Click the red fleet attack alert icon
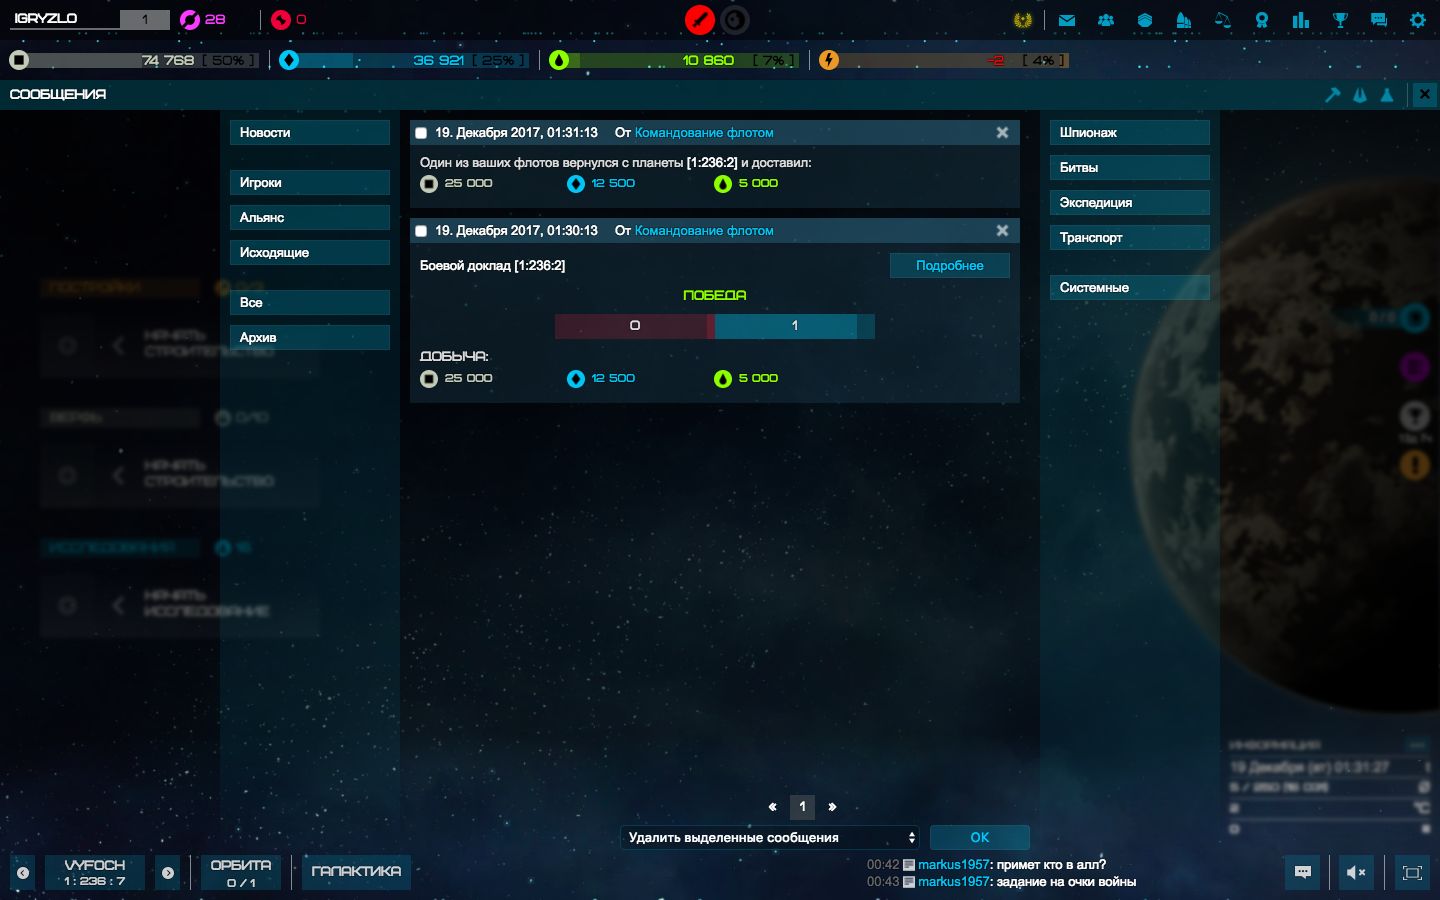The width and height of the screenshot is (1440, 900). pyautogui.click(x=700, y=20)
